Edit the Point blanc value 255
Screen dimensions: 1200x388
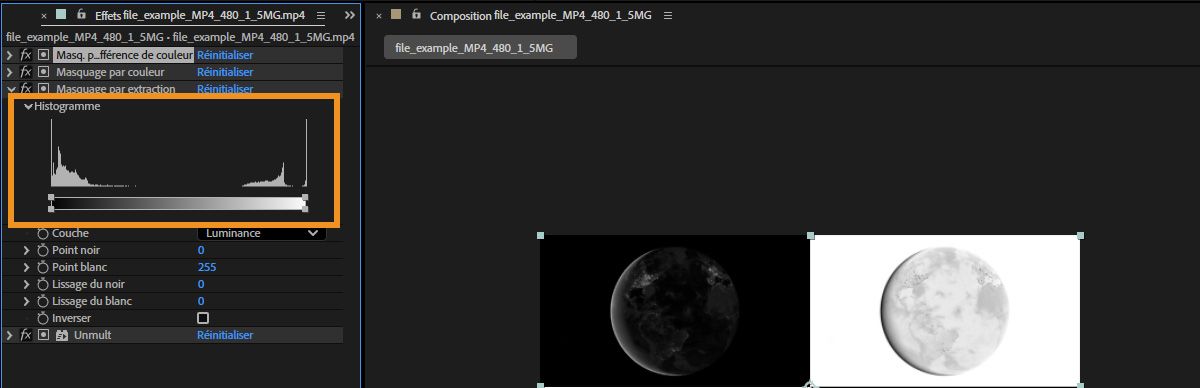point(207,267)
